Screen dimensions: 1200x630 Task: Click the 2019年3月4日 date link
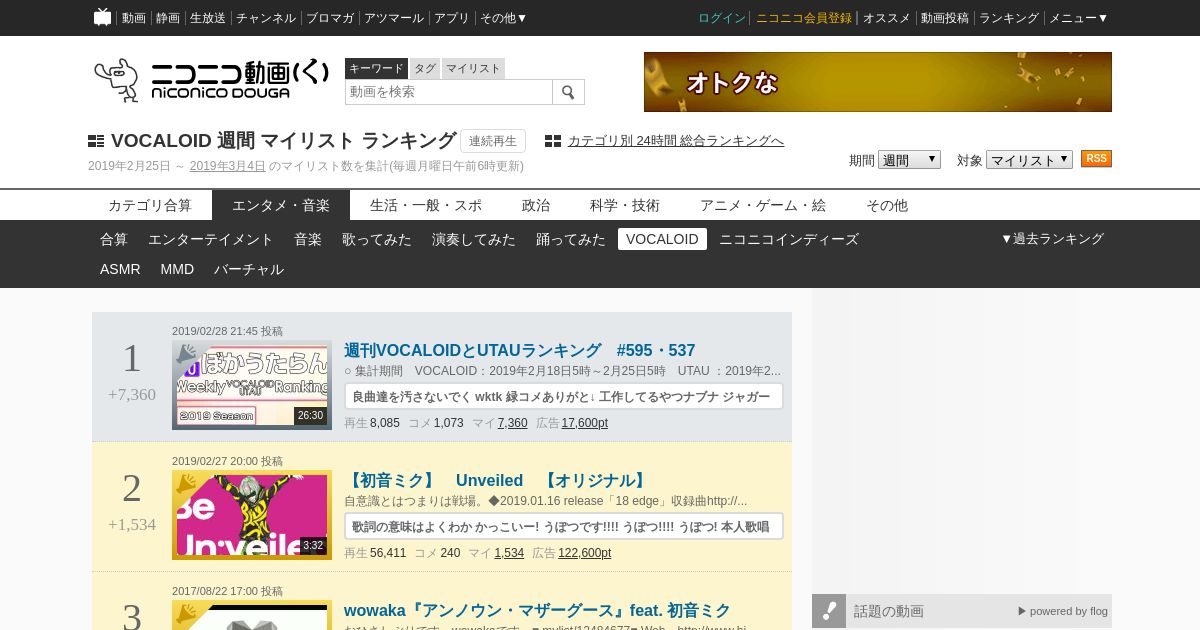point(228,166)
